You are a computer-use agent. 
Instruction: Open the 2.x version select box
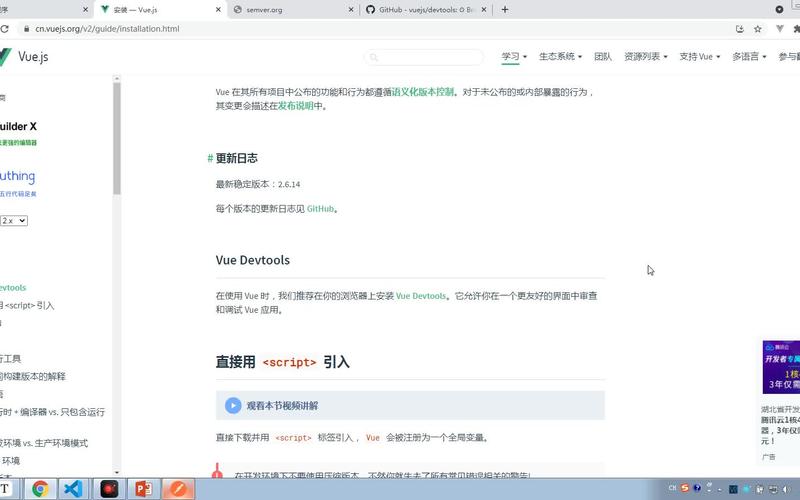click(14, 221)
